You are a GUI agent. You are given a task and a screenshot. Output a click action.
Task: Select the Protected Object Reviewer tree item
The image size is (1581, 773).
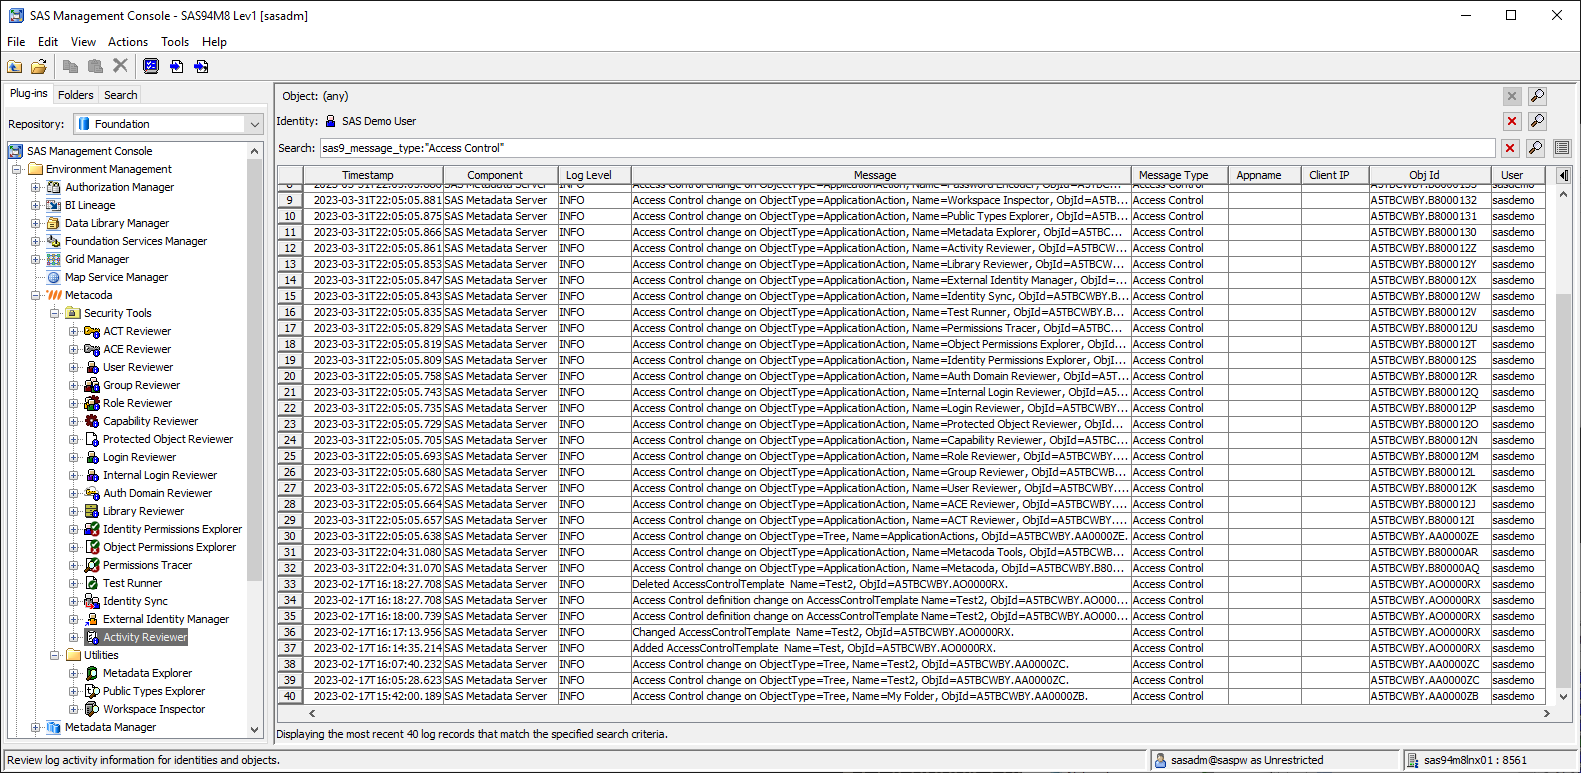pos(168,439)
